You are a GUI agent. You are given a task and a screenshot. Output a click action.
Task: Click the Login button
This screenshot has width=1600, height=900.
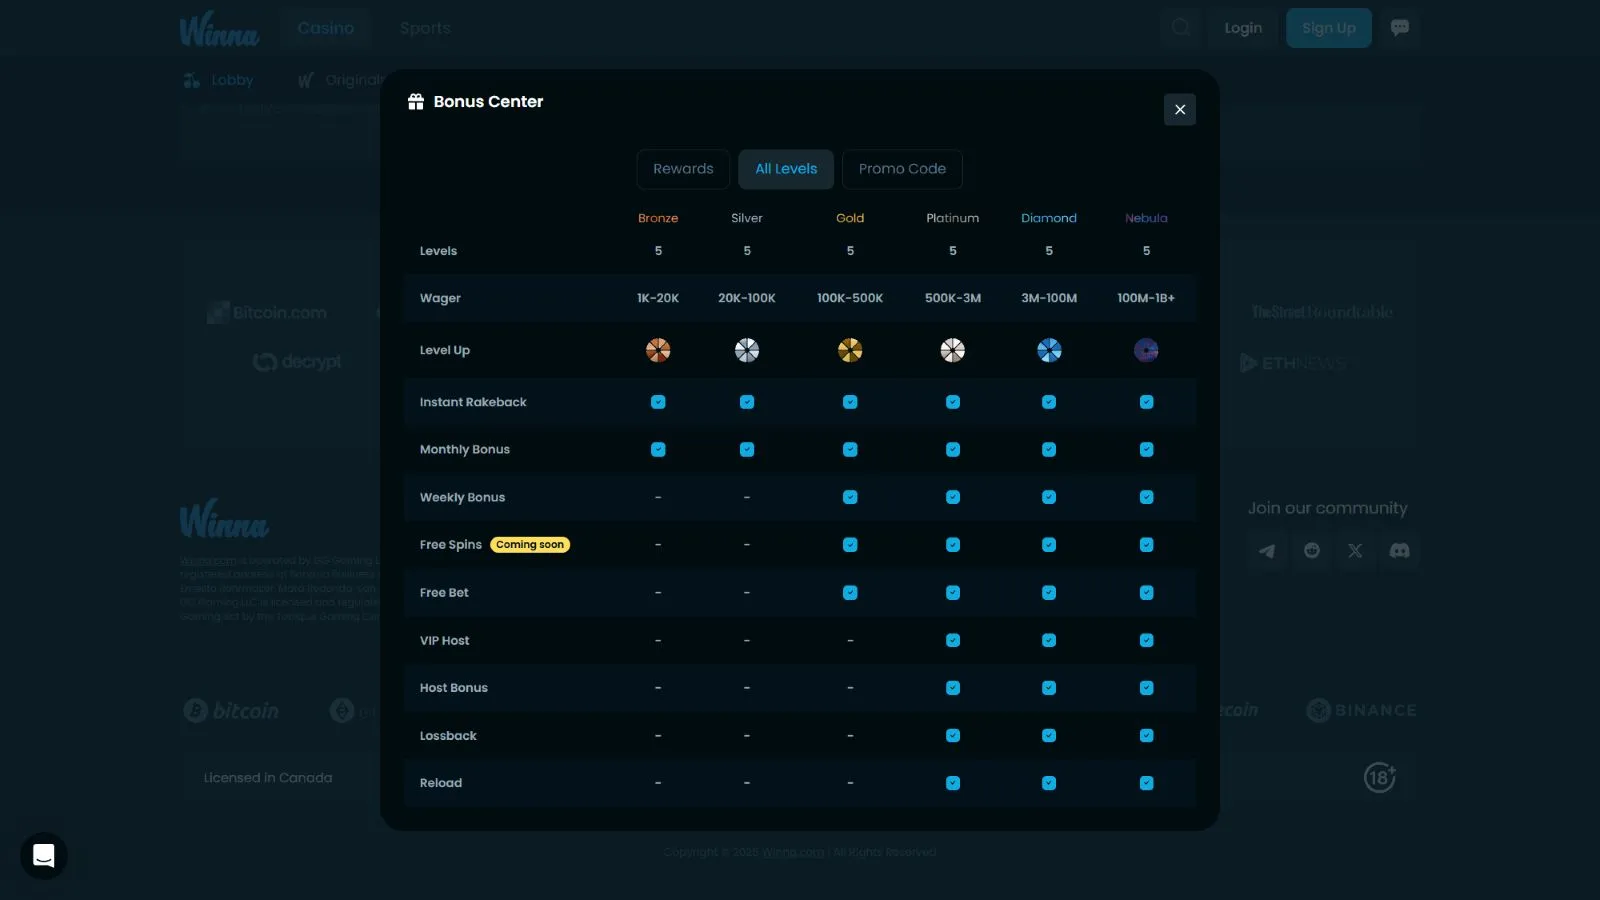pos(1243,28)
